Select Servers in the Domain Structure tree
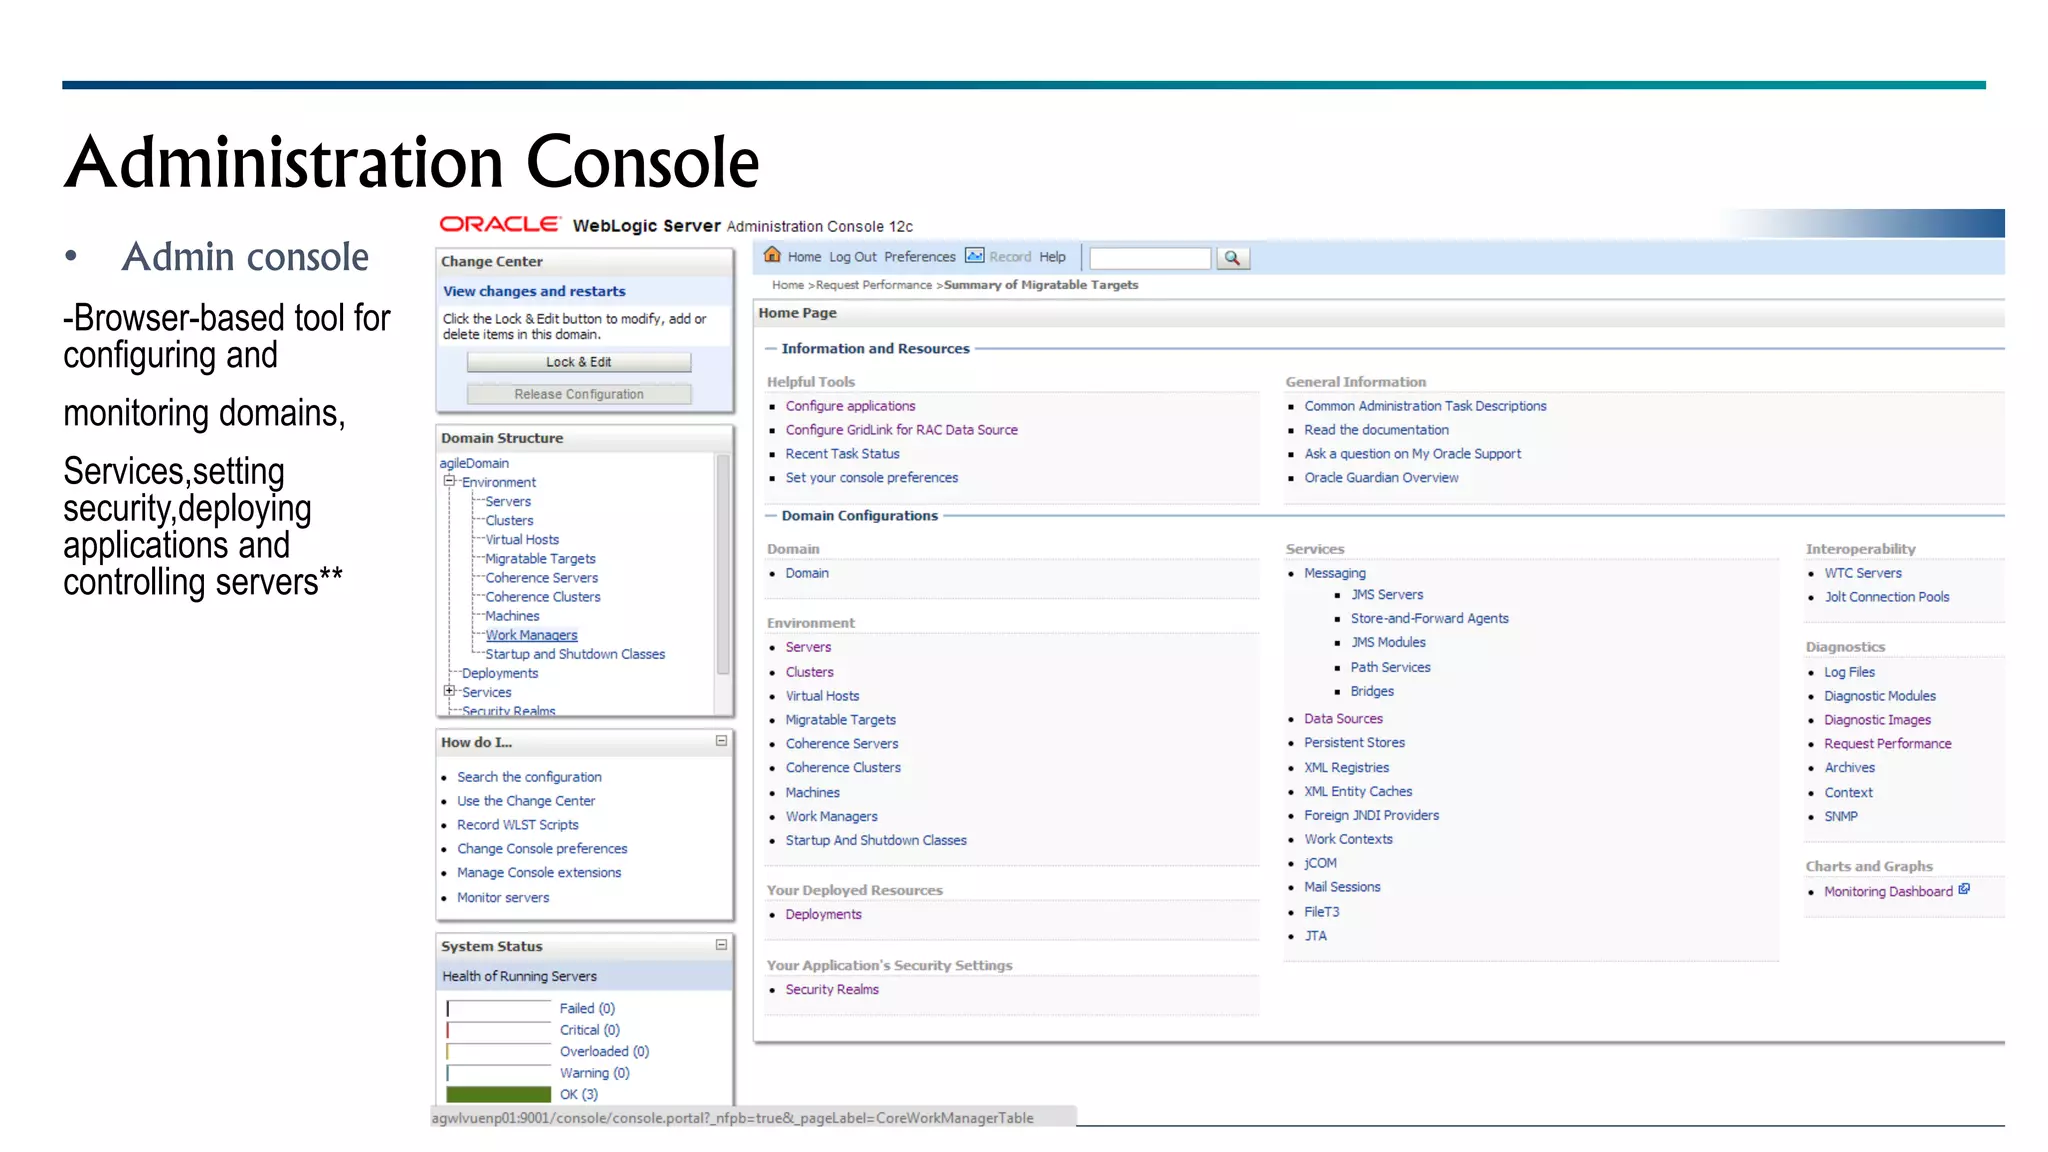The height and width of the screenshot is (1152, 2048). [508, 501]
